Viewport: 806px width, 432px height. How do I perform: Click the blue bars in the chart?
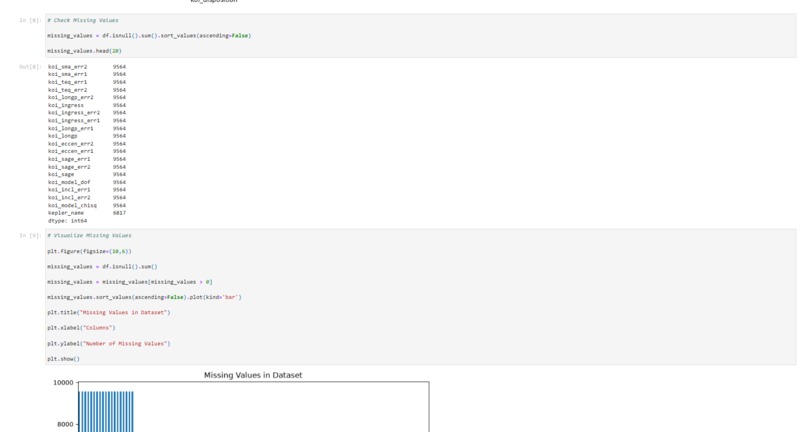coord(106,411)
